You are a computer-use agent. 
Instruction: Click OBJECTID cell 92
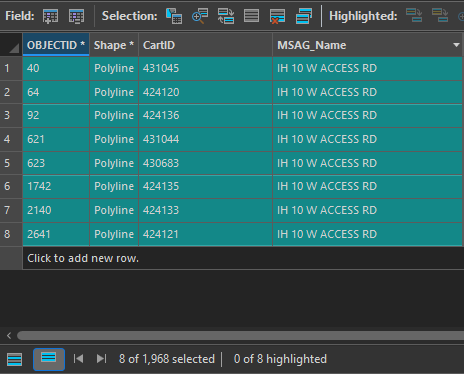[x=56, y=115]
